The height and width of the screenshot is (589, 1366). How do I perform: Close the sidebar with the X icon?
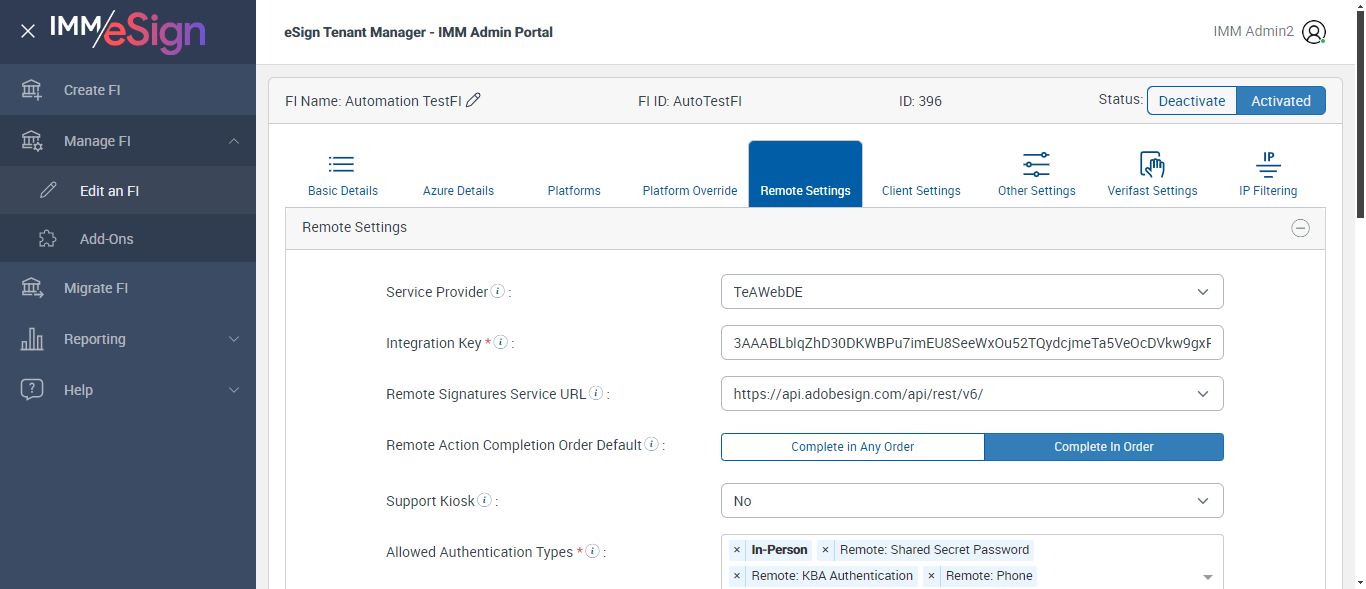28,31
